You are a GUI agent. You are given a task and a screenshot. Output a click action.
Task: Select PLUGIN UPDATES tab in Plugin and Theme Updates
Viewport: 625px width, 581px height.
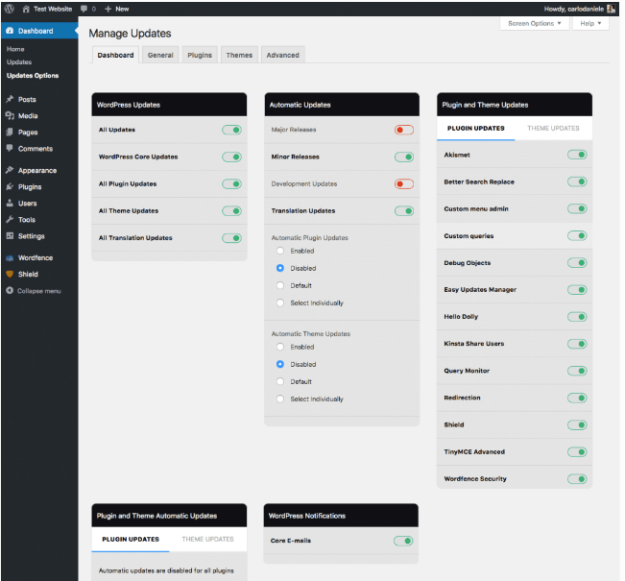pyautogui.click(x=476, y=128)
